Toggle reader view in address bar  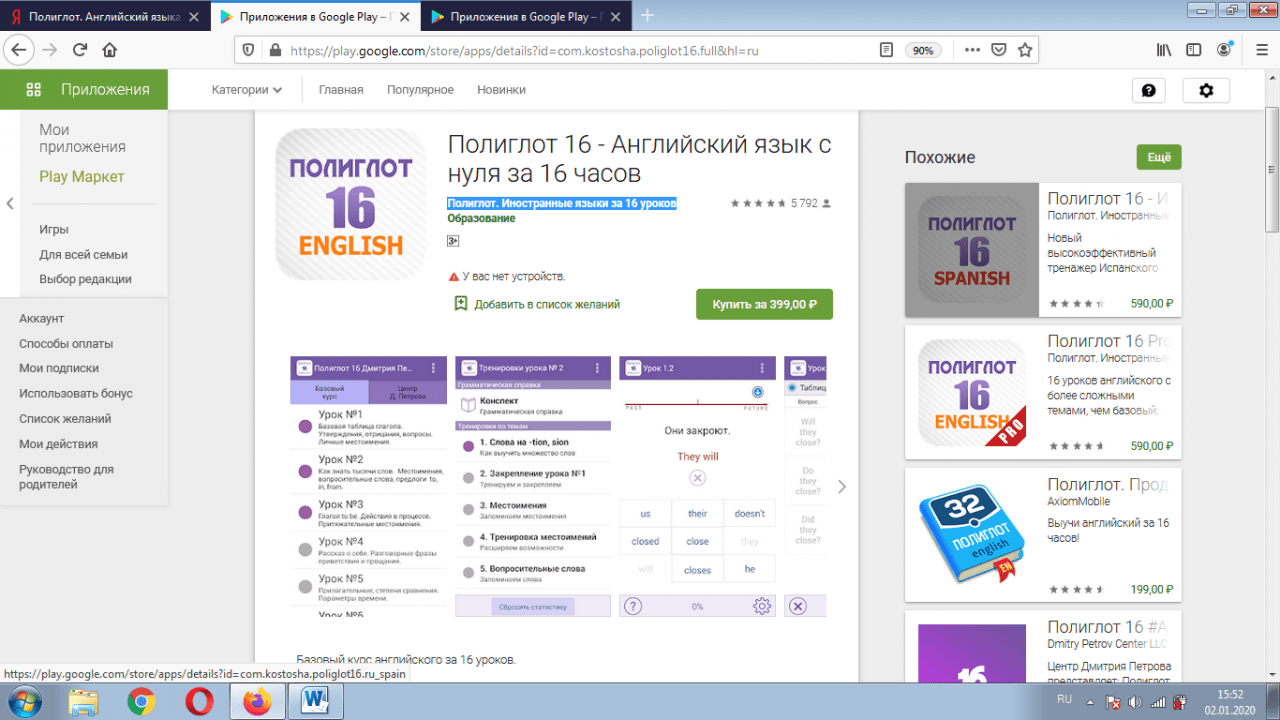(x=885, y=50)
